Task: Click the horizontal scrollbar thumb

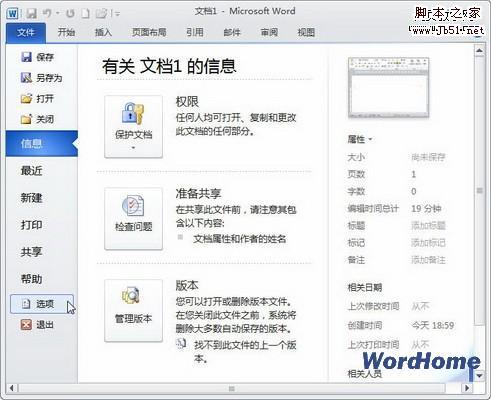Action: click(x=232, y=388)
